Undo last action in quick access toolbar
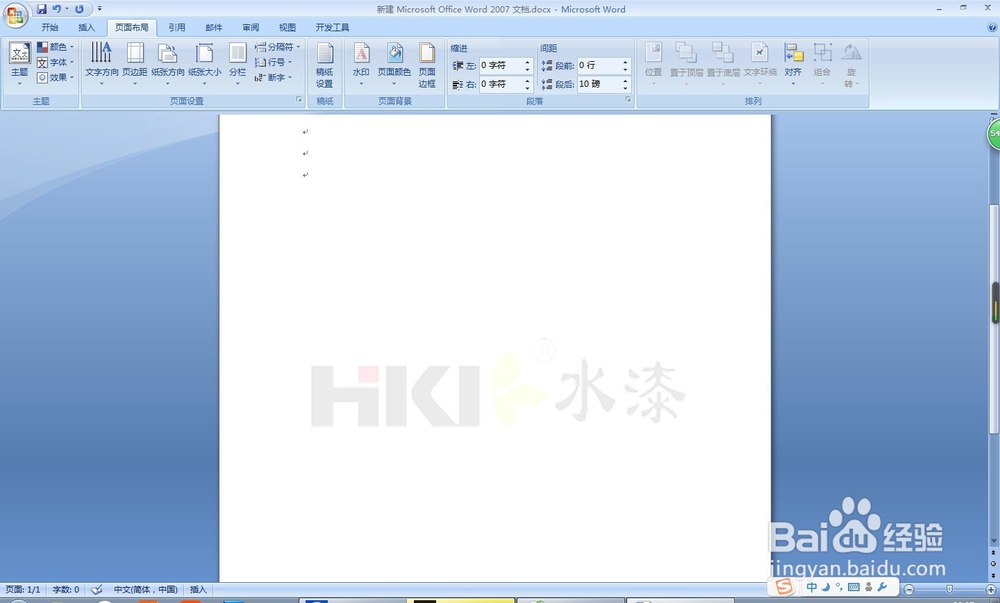The width and height of the screenshot is (1000, 603). coord(57,9)
